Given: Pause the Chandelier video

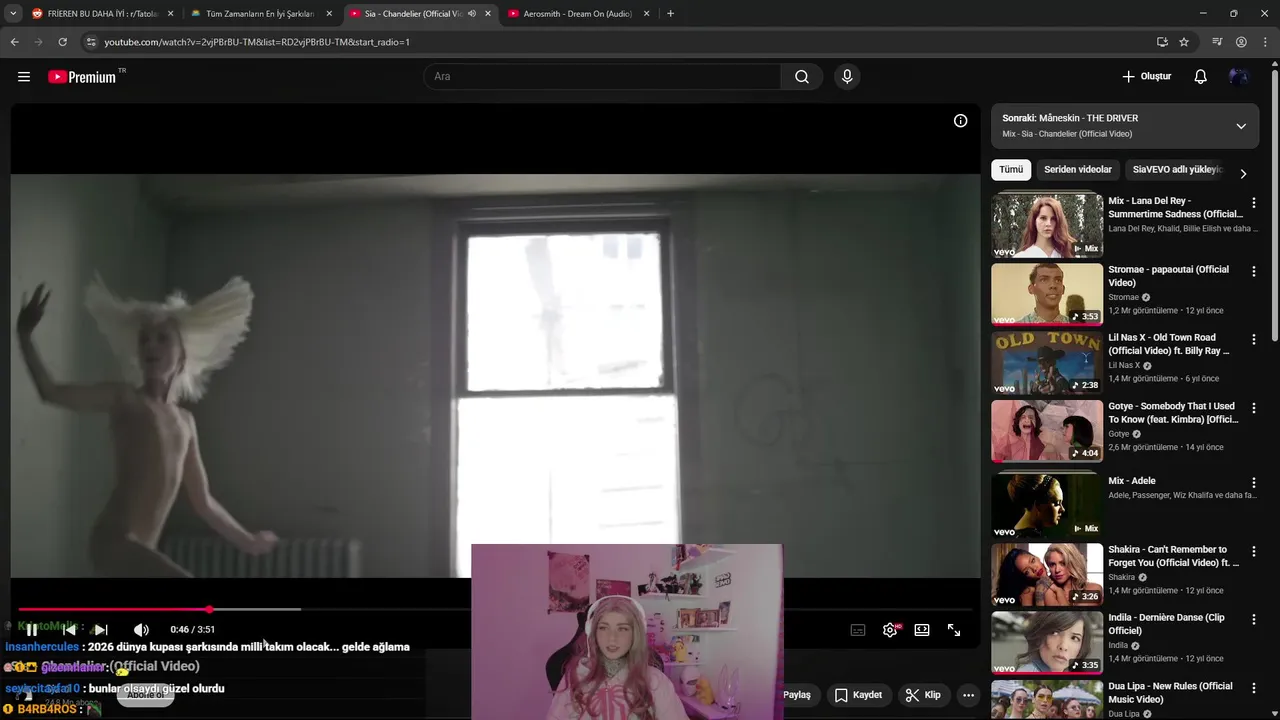Looking at the screenshot, I should (x=32, y=630).
